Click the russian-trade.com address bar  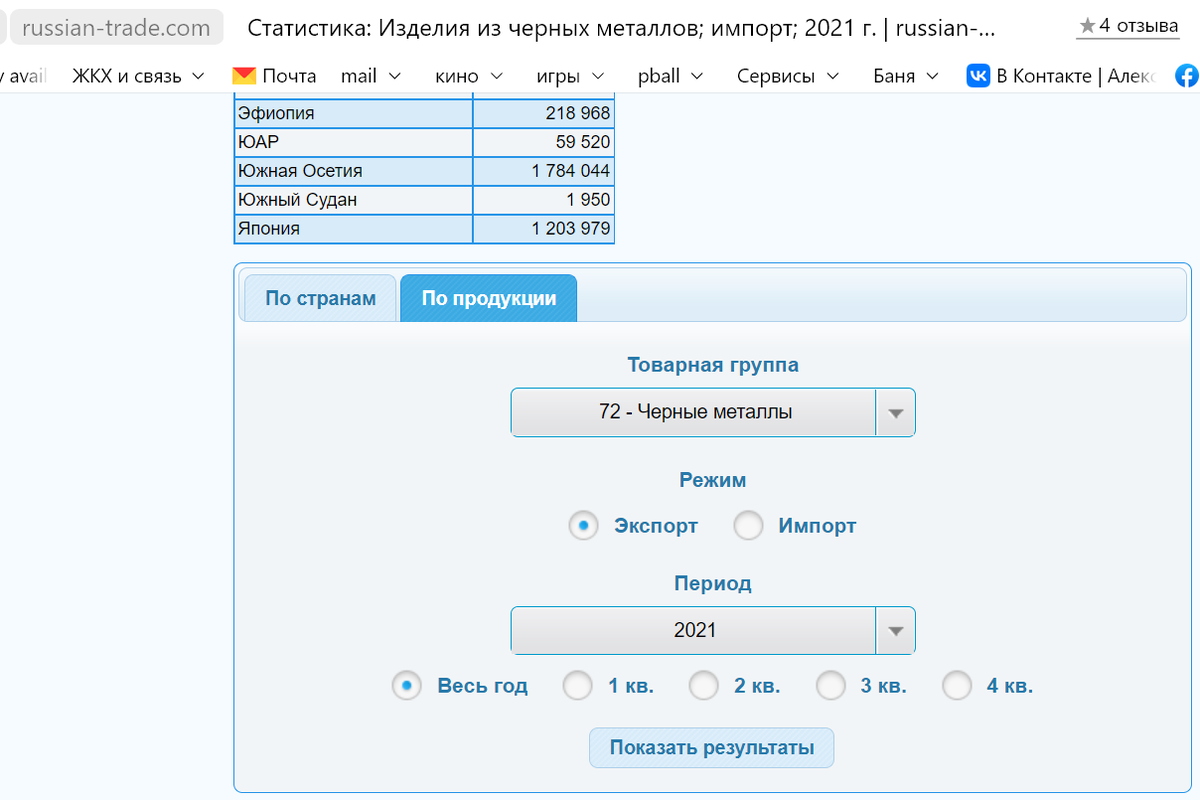coord(115,27)
